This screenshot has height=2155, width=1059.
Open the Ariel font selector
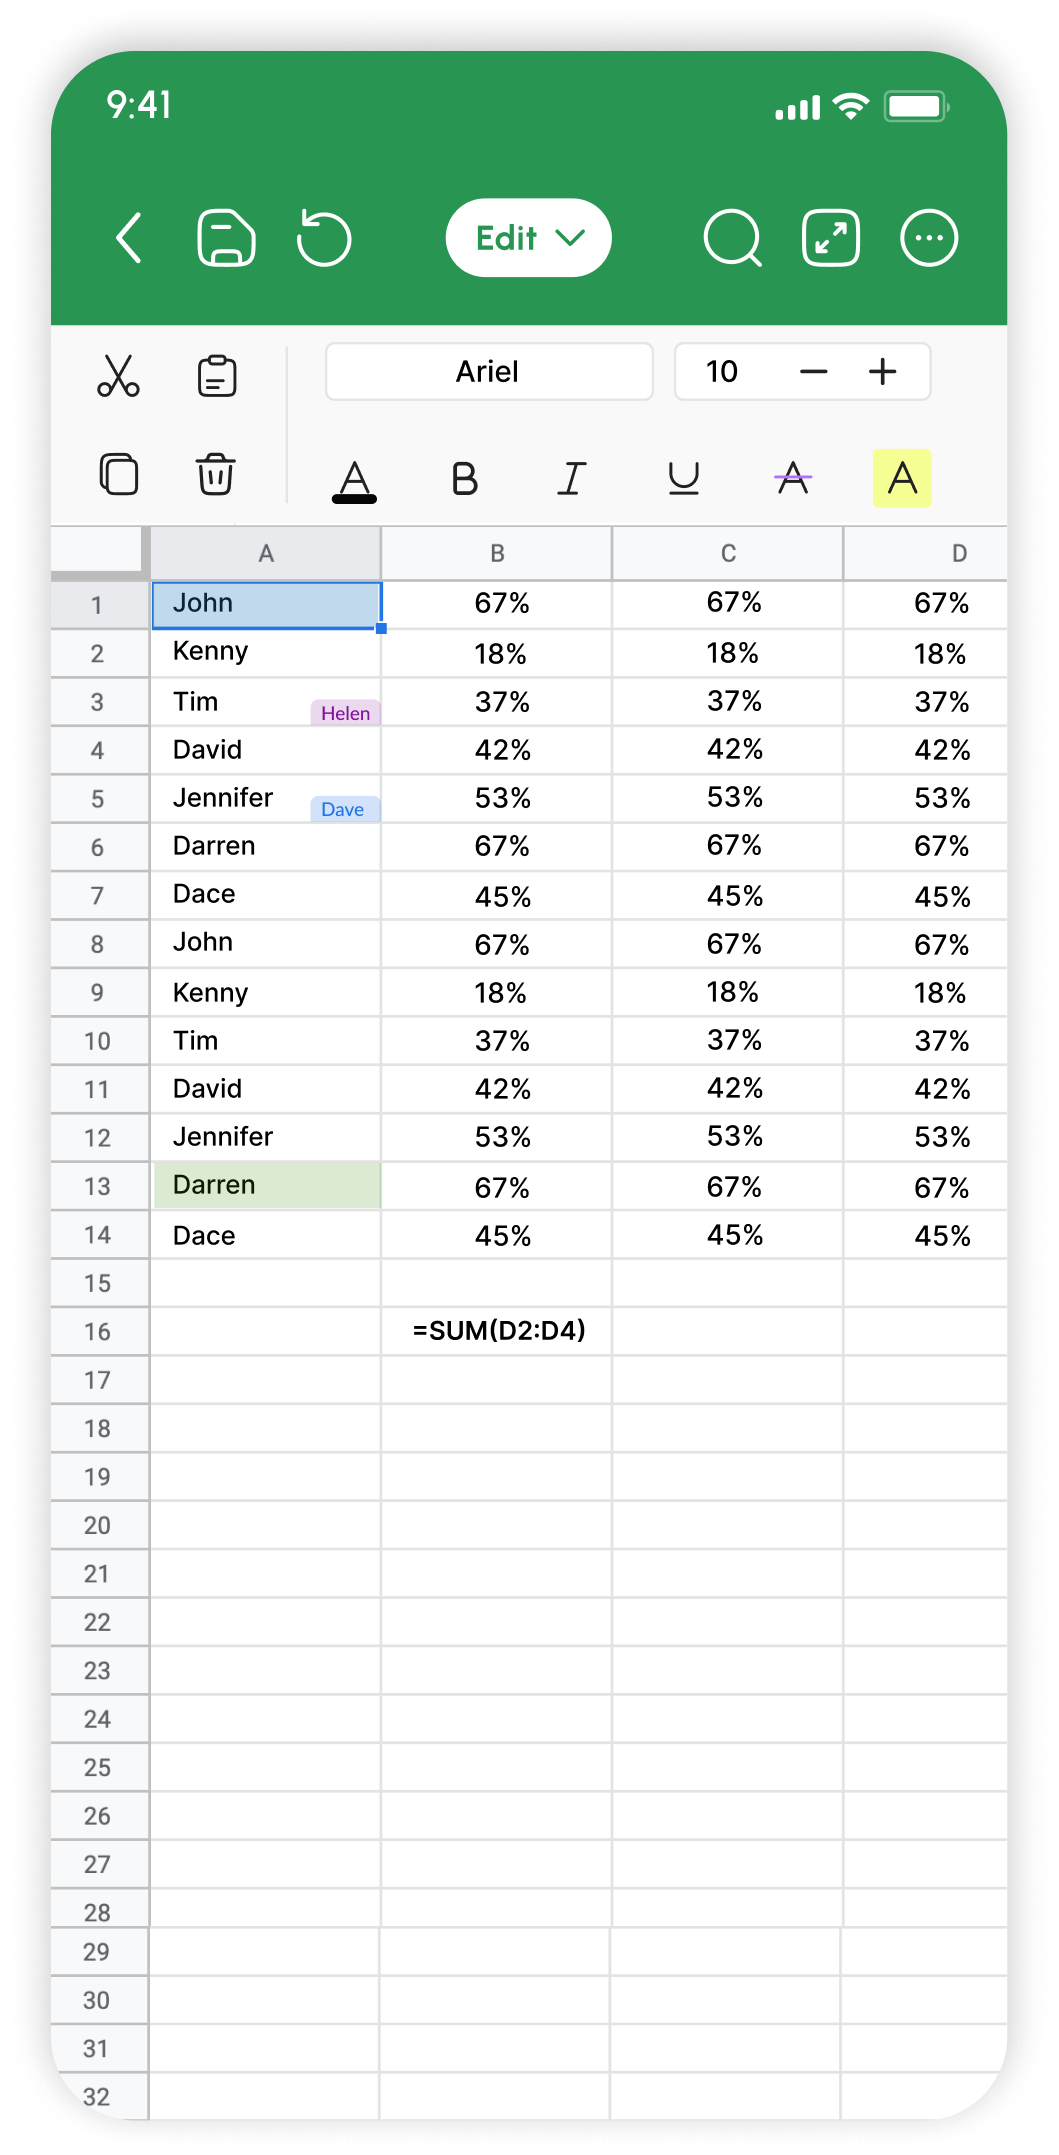(489, 372)
